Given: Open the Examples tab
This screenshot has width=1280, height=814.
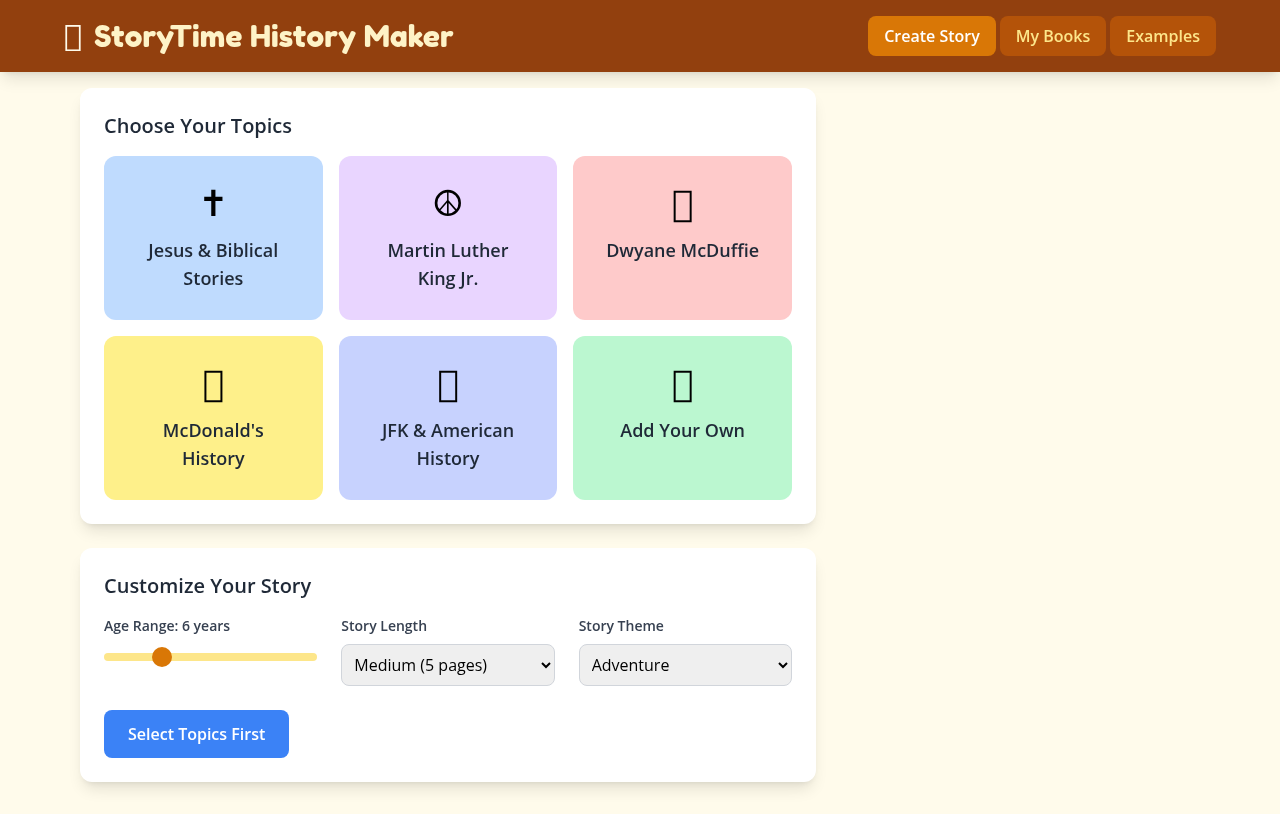Looking at the screenshot, I should tap(1163, 36).
